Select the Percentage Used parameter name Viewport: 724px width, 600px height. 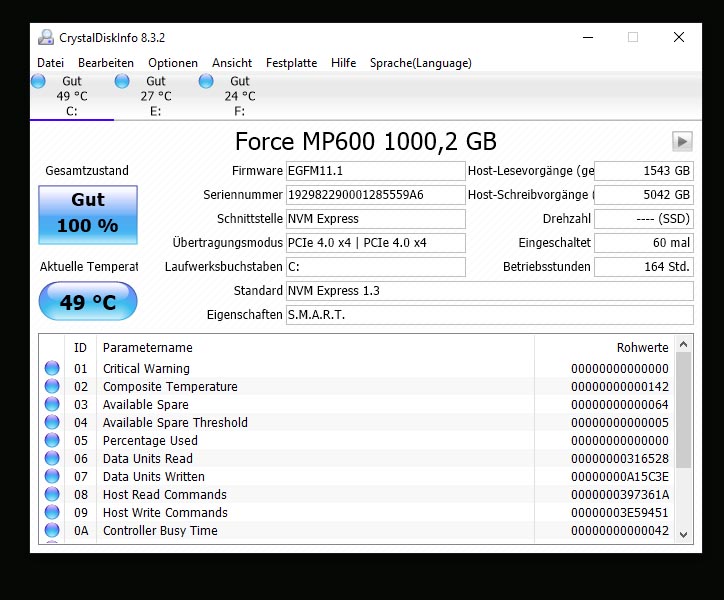(150, 441)
